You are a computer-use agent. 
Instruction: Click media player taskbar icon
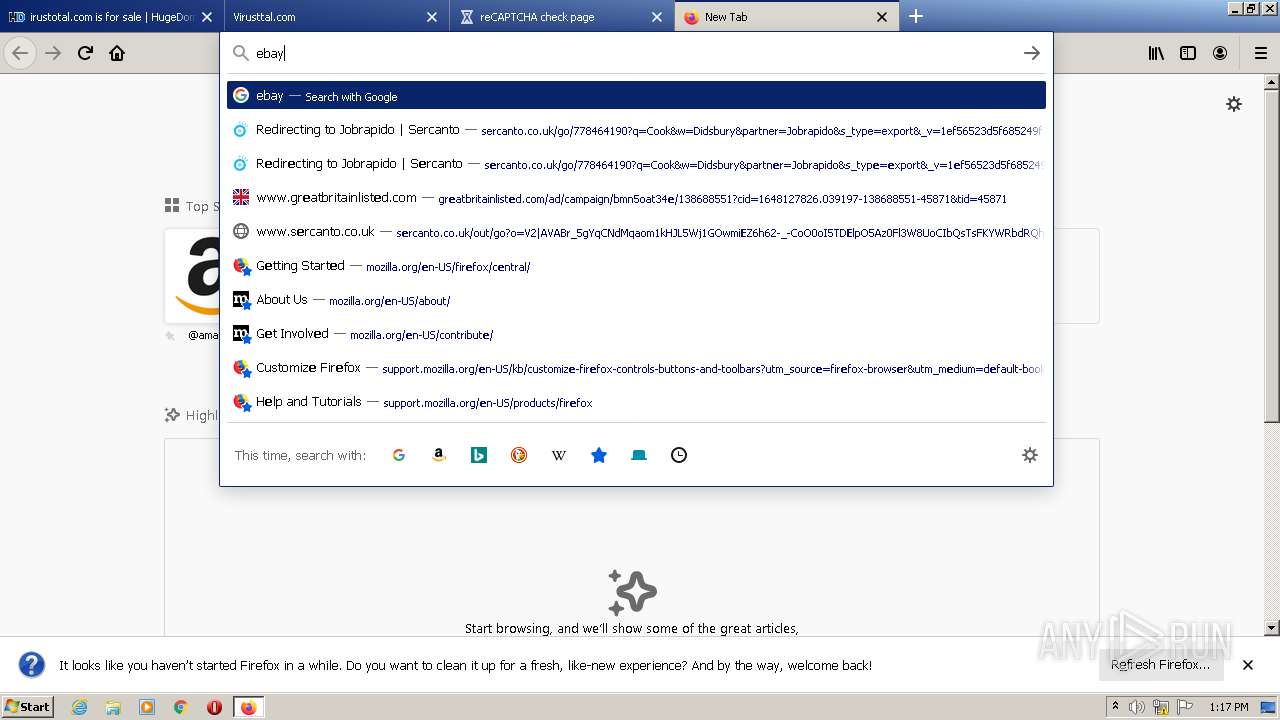coord(147,707)
